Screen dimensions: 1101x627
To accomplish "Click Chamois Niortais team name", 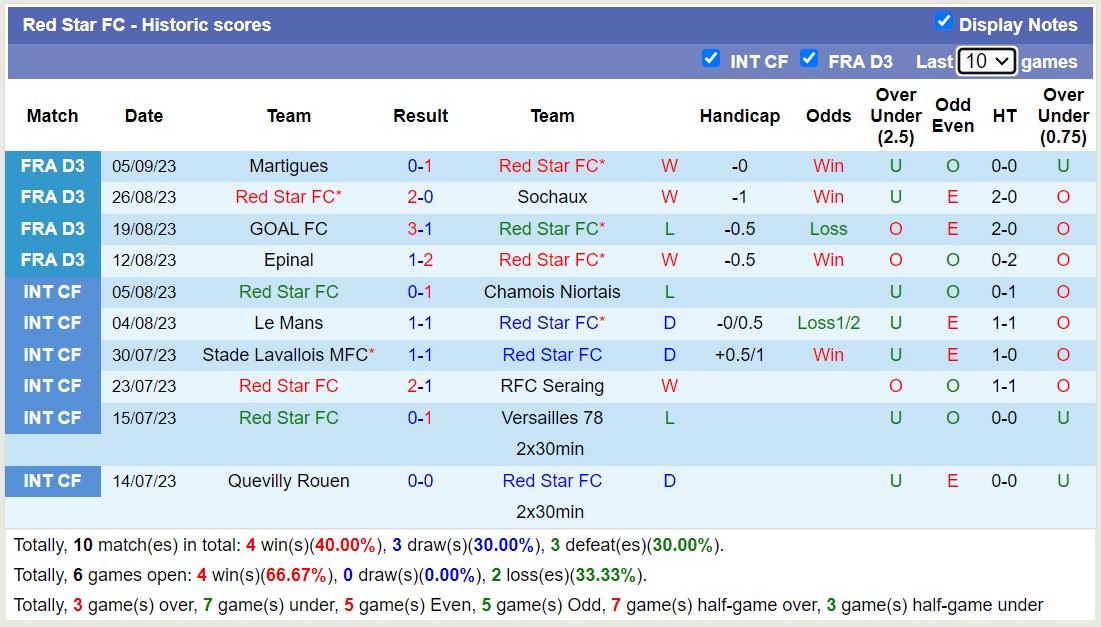I will (552, 291).
